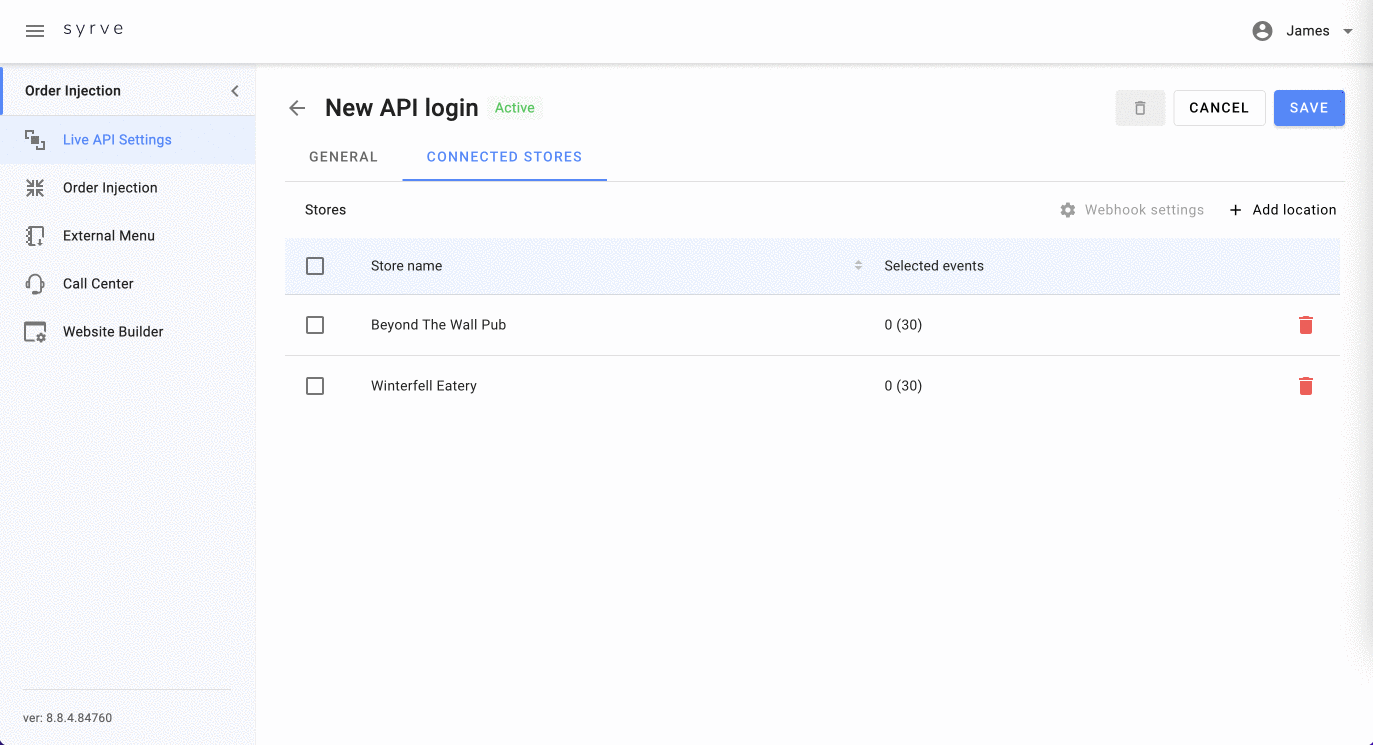Screen dimensions: 1373x745
Task: Sort the table by Store name
Action: pos(858,266)
